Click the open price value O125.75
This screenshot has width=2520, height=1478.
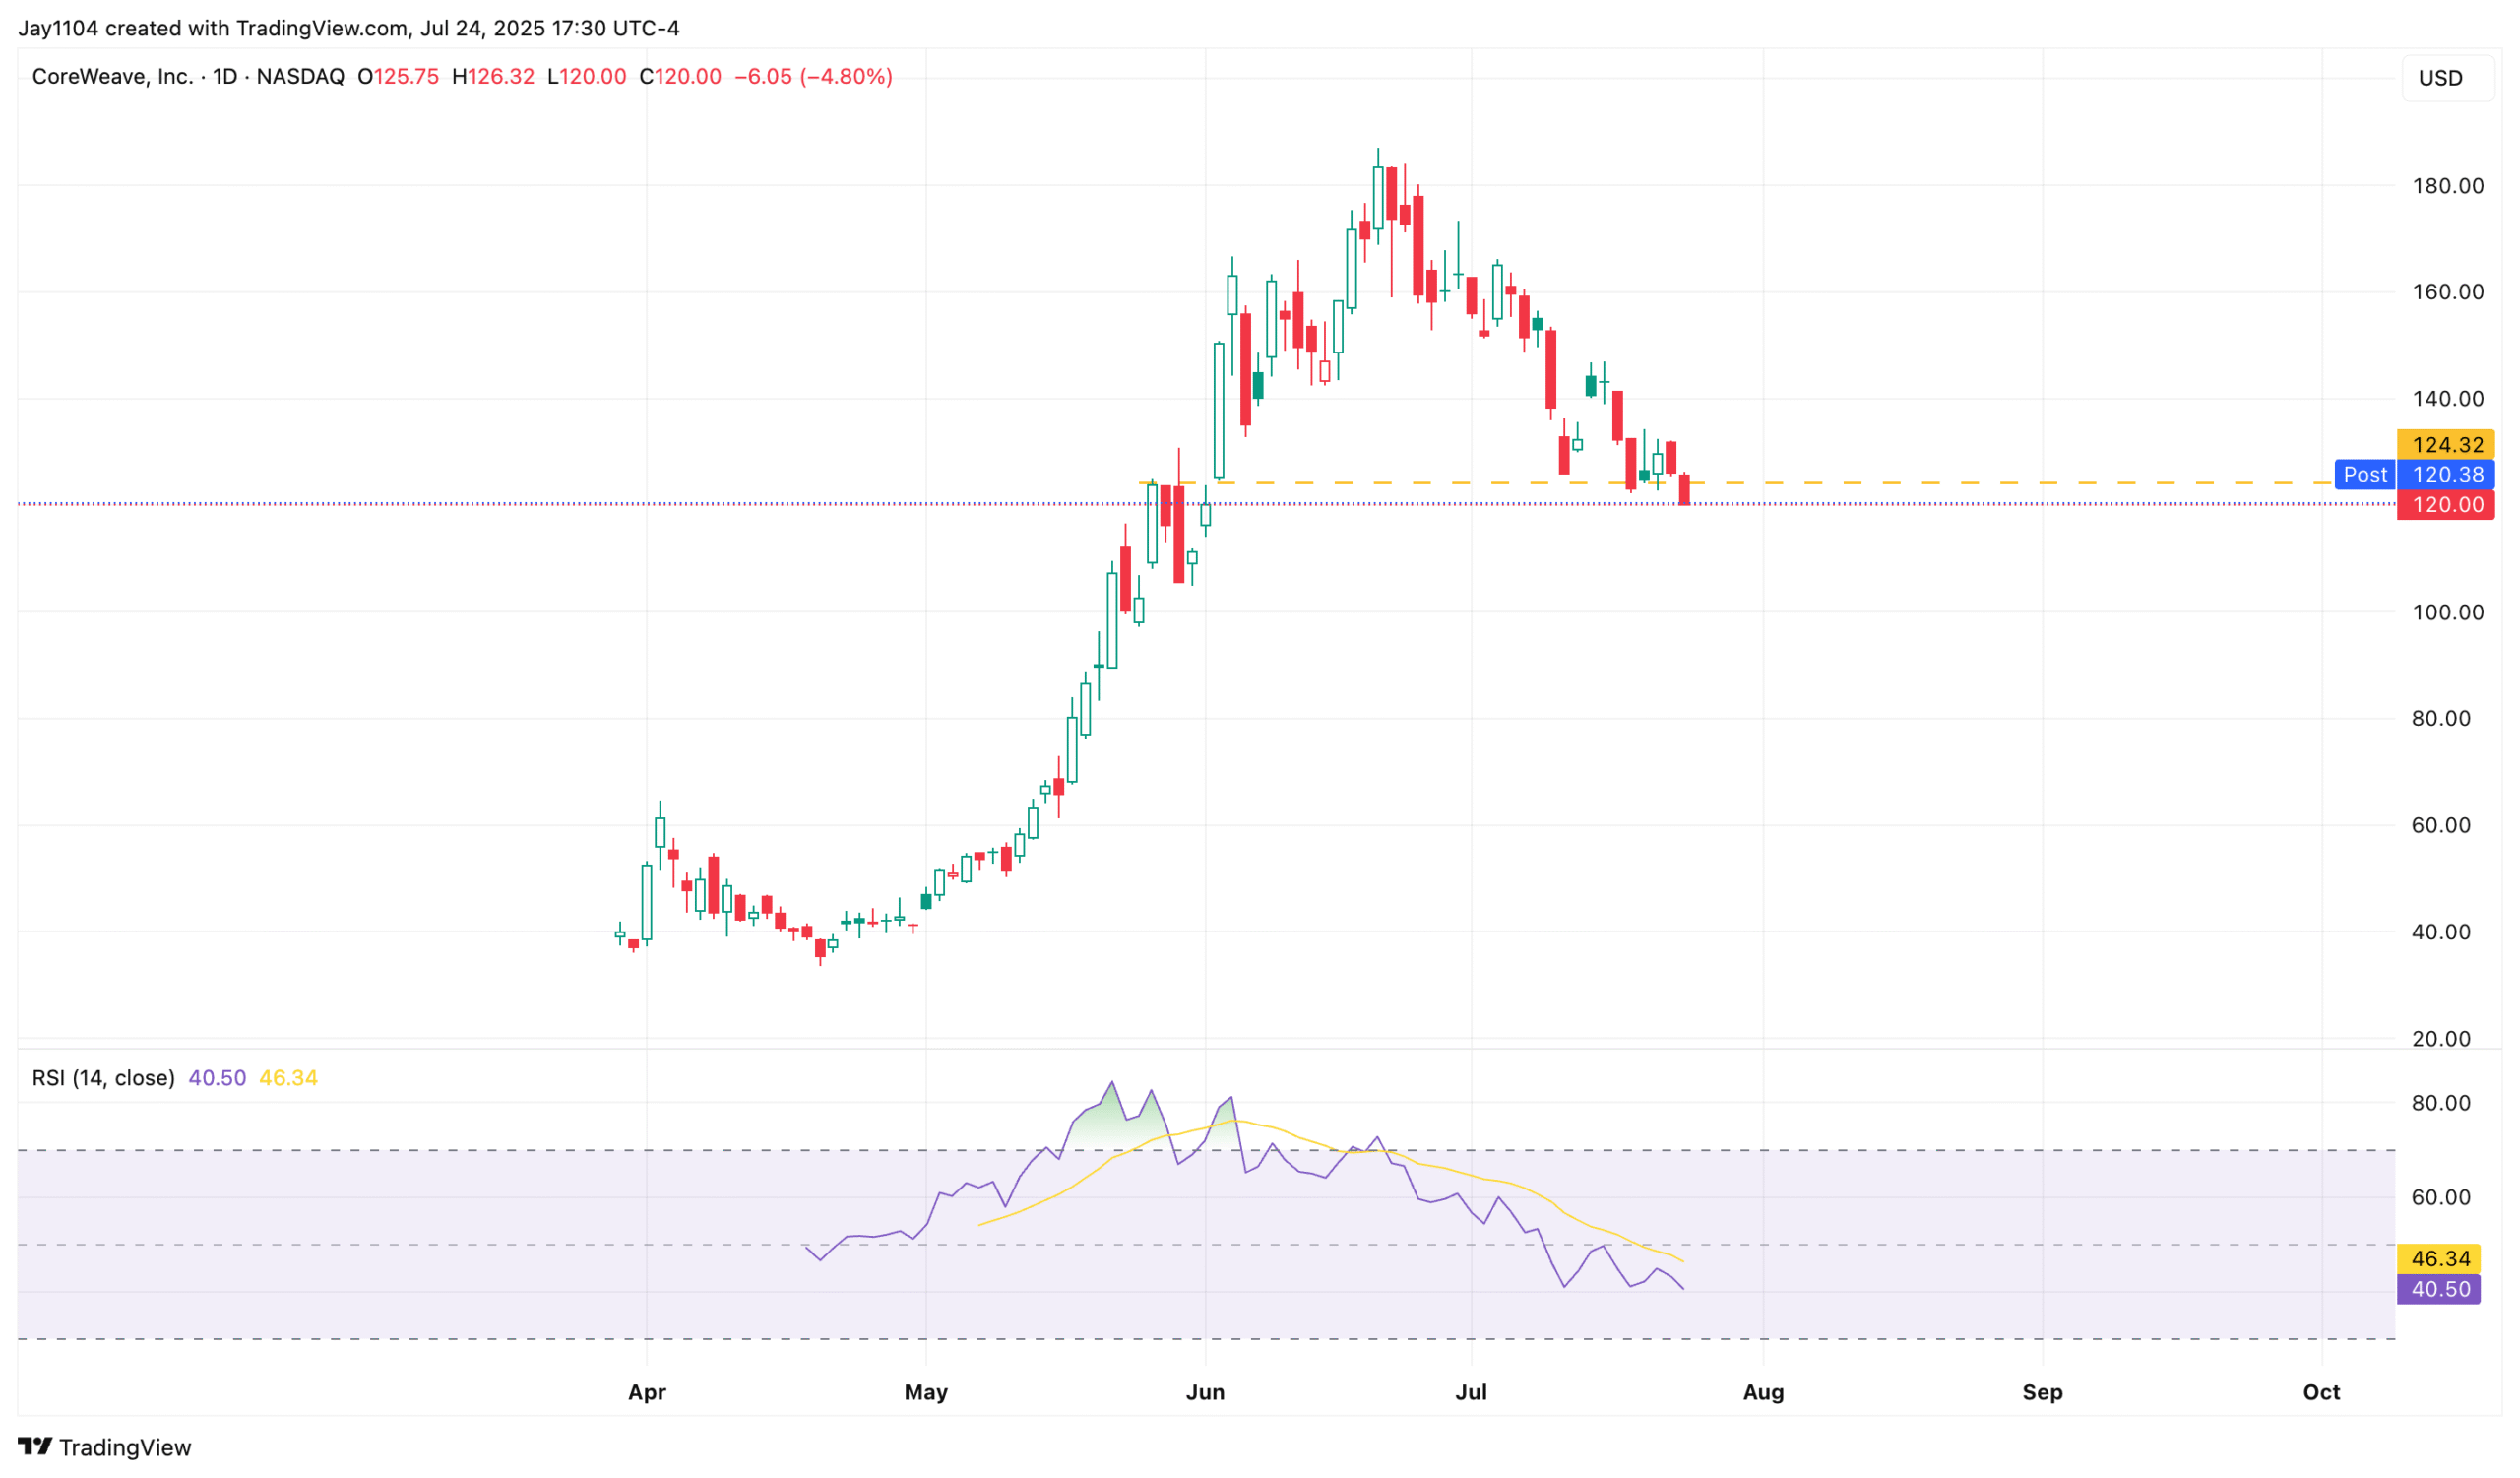click(398, 77)
